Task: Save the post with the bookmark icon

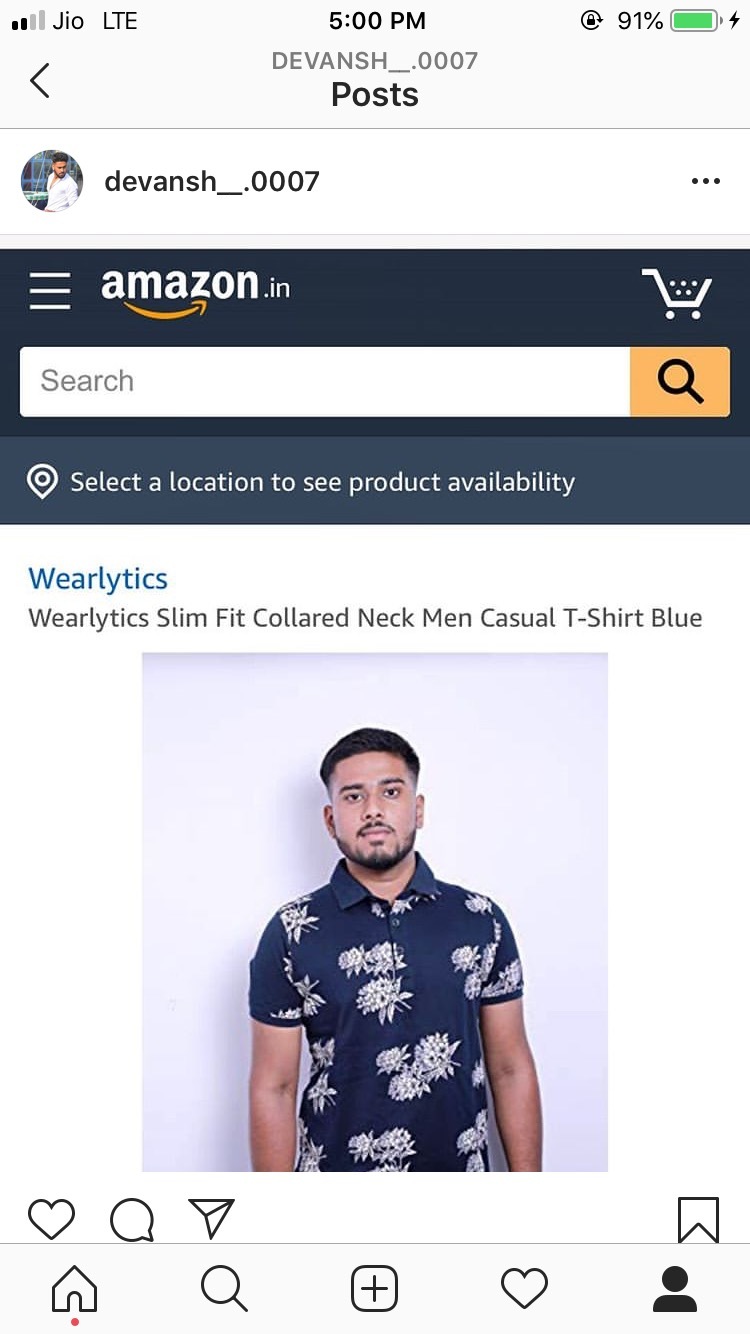Action: 698,1219
